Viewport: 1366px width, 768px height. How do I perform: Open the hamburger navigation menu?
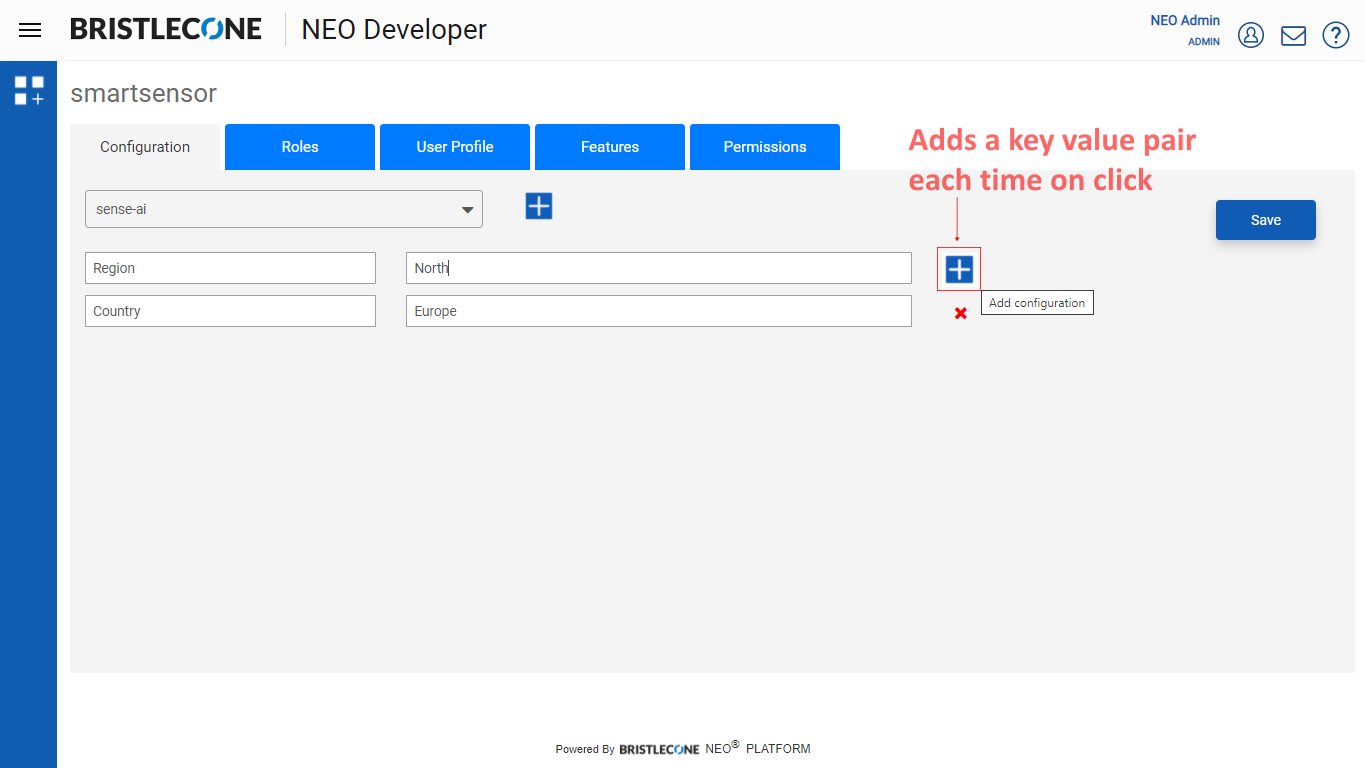click(30, 30)
